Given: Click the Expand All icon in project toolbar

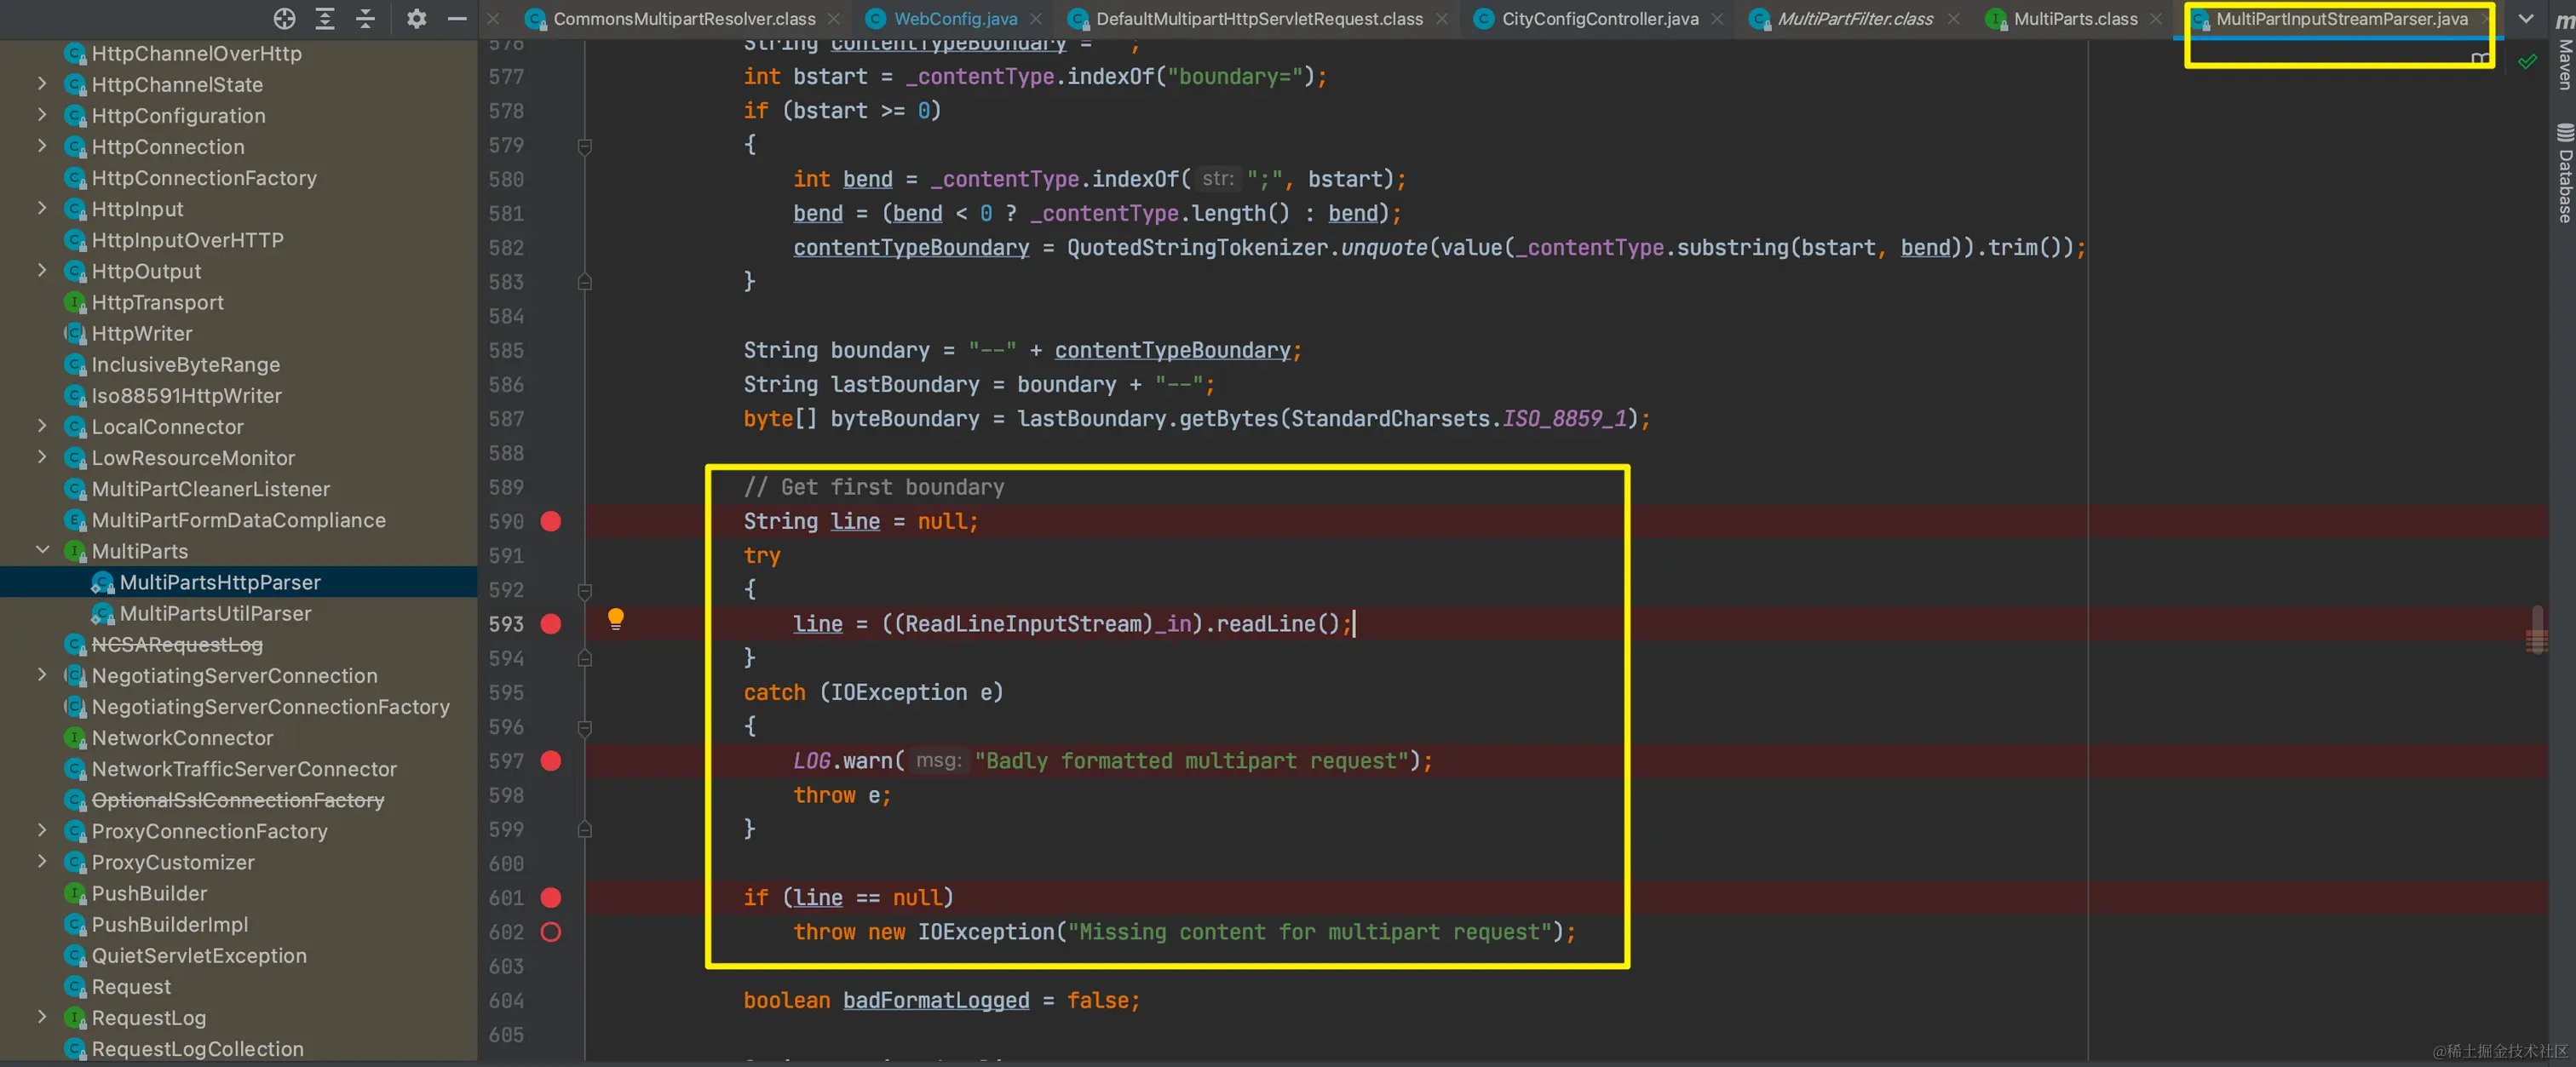Looking at the screenshot, I should (325, 18).
